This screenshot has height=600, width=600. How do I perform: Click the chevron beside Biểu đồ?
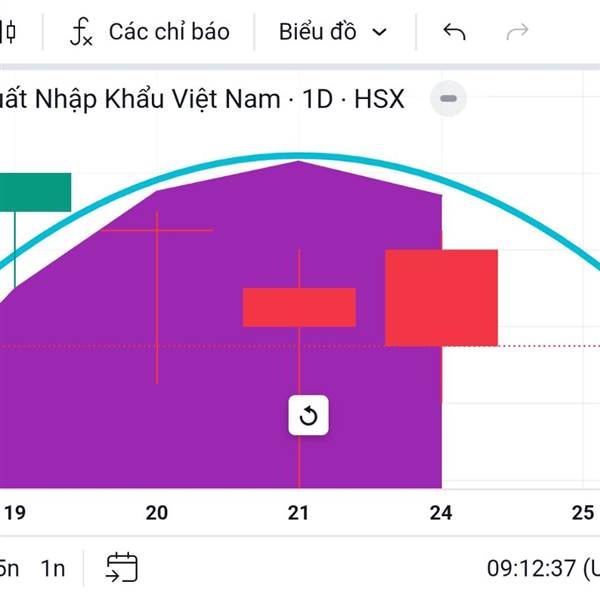[x=379, y=32]
